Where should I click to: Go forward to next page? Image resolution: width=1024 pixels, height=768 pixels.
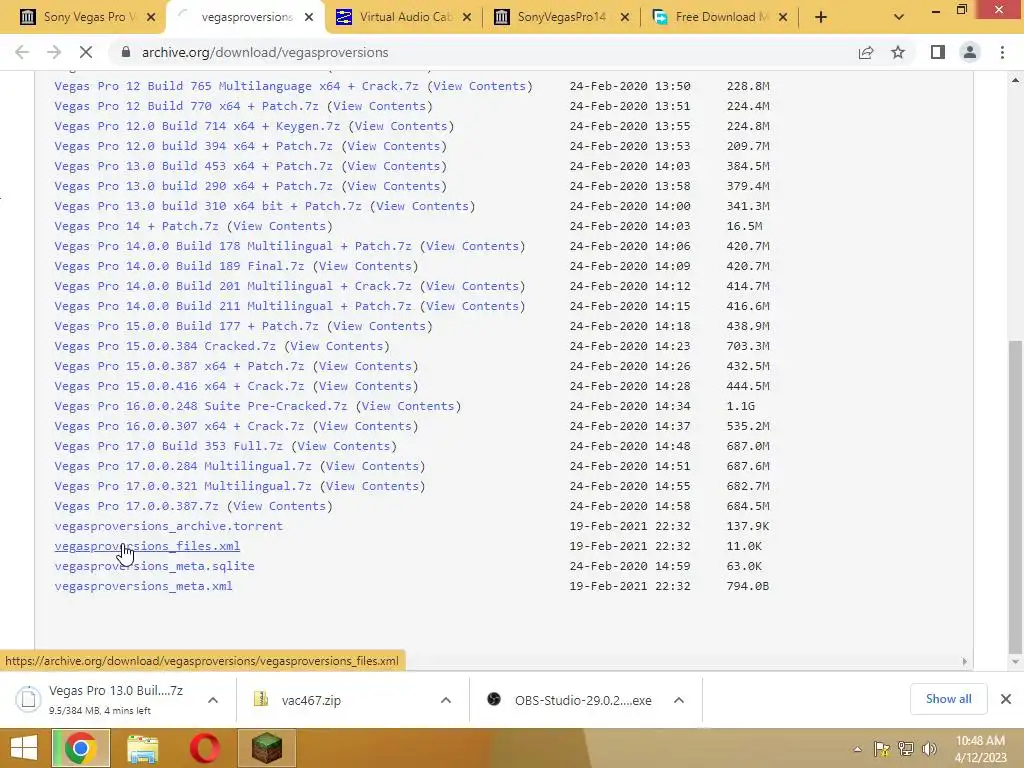coord(54,52)
